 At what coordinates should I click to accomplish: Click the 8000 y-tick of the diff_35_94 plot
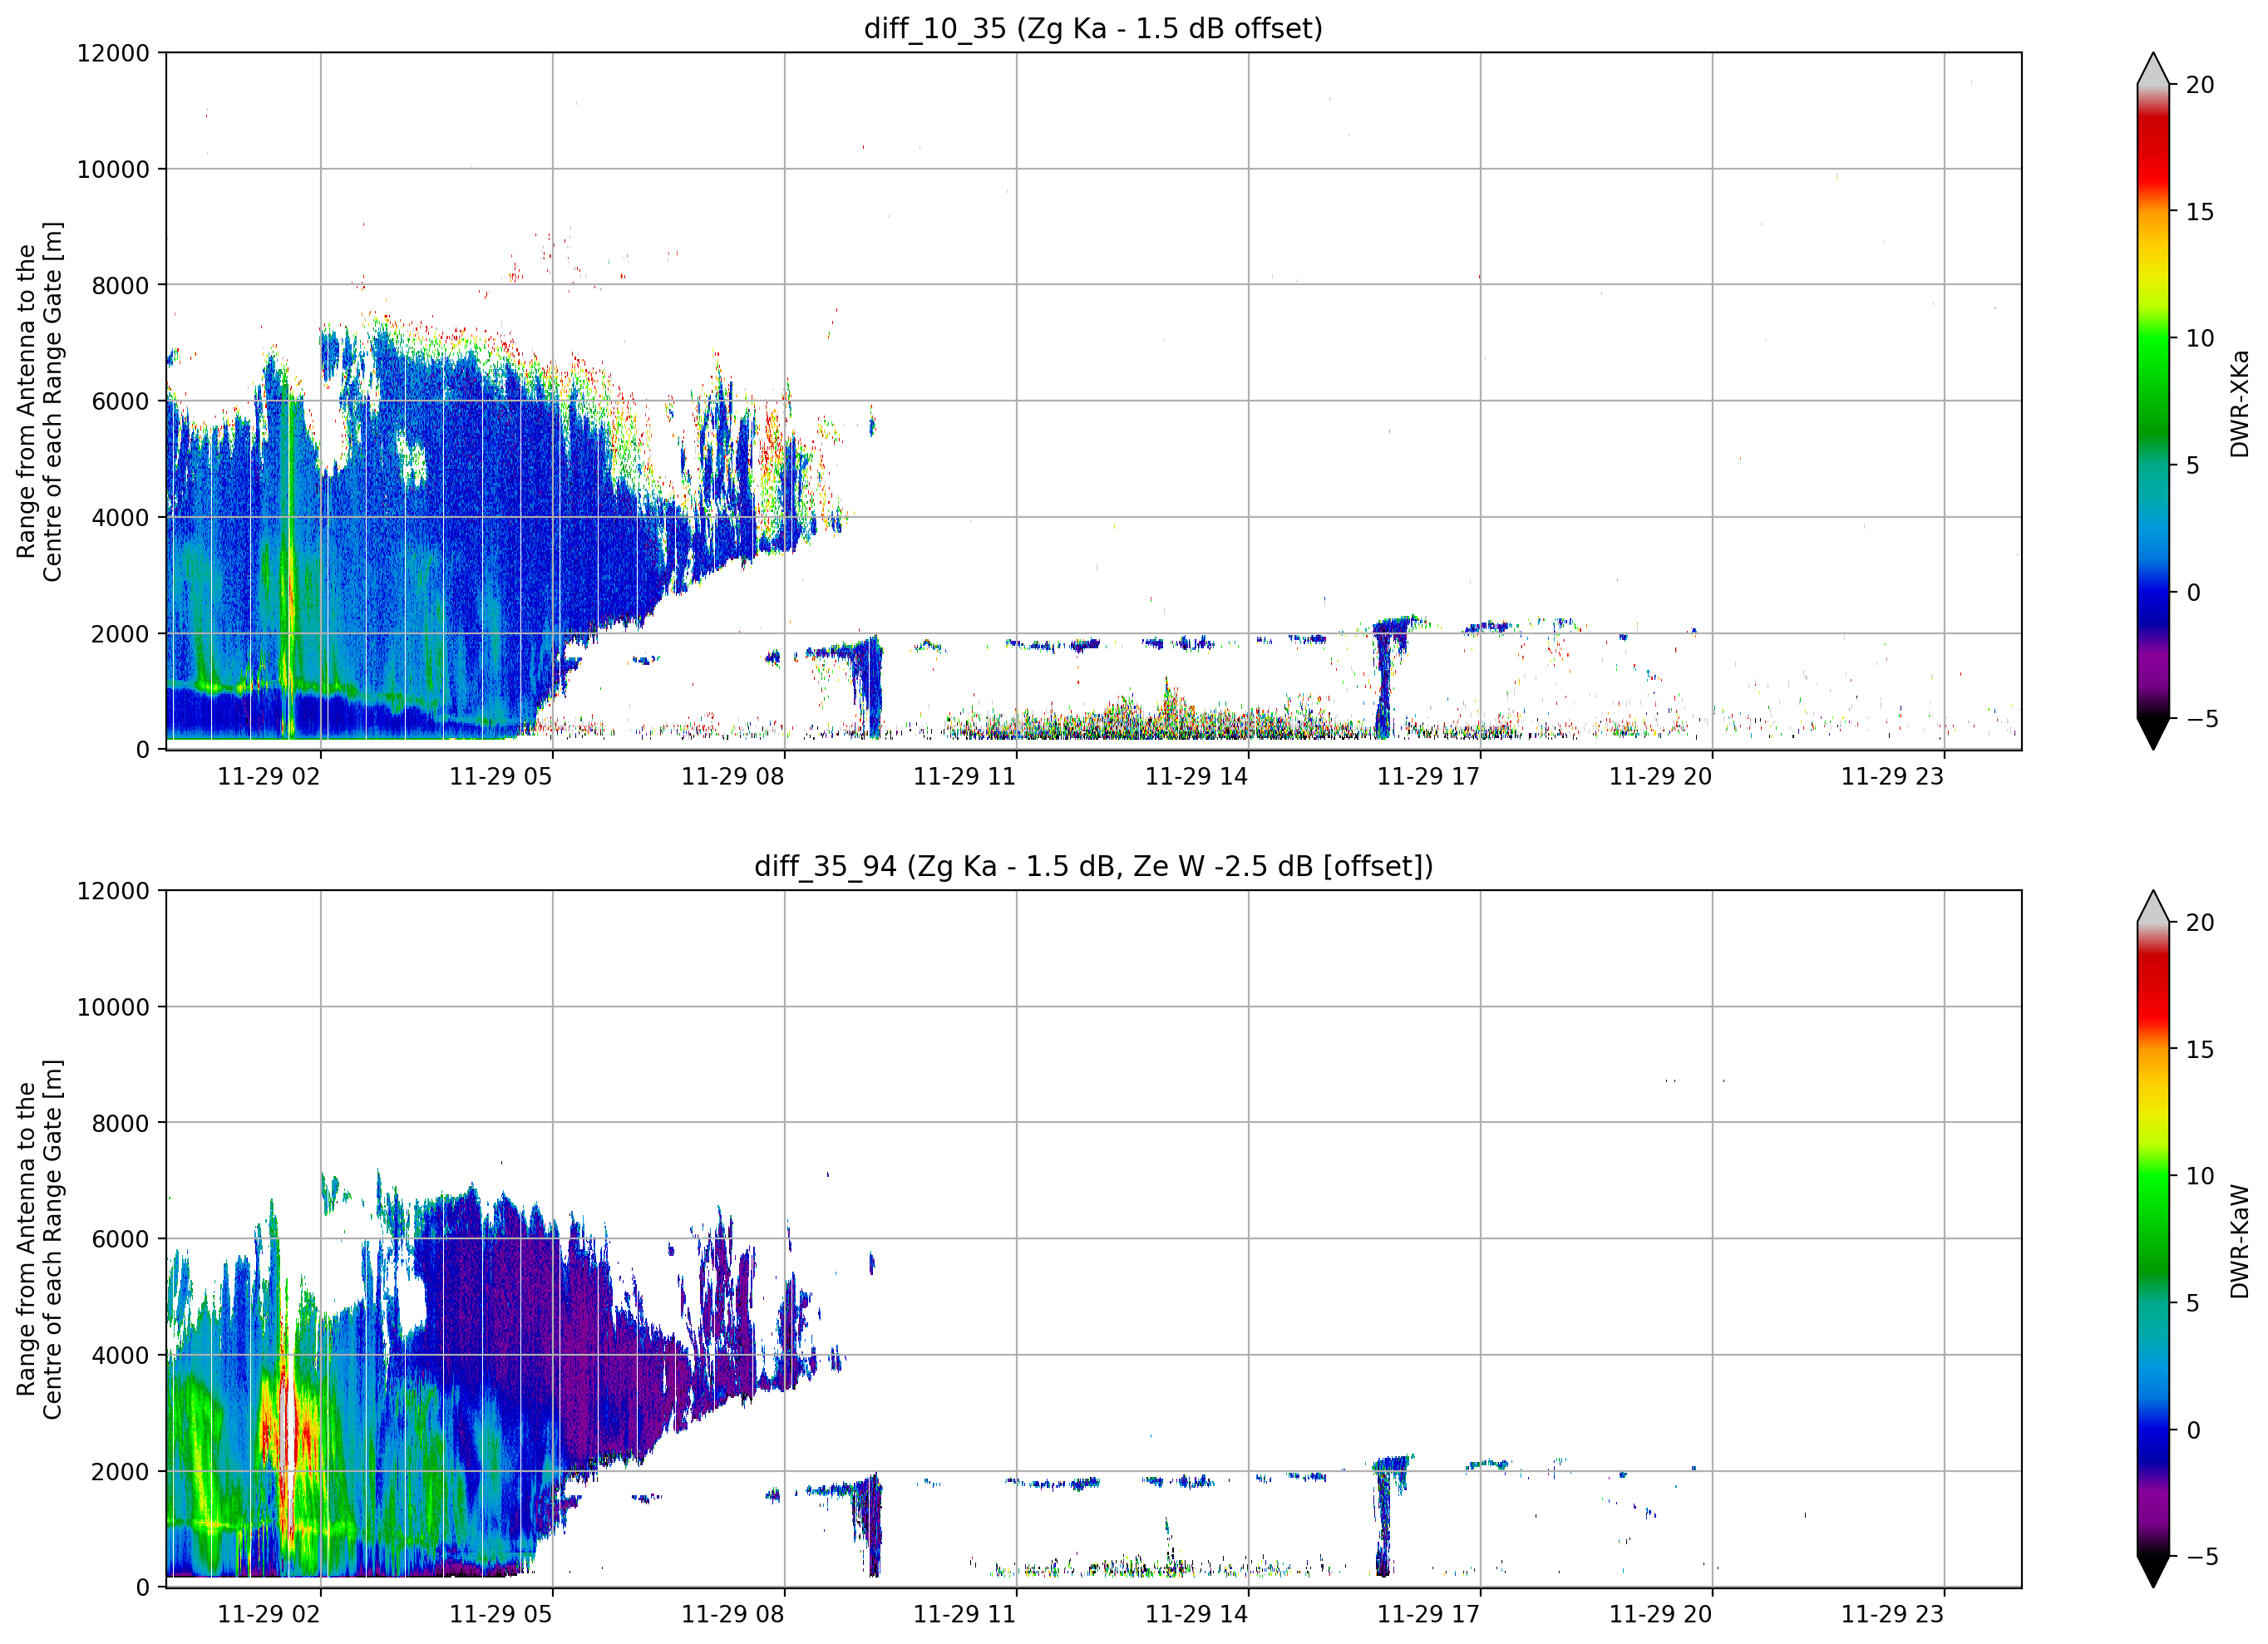pos(120,1123)
